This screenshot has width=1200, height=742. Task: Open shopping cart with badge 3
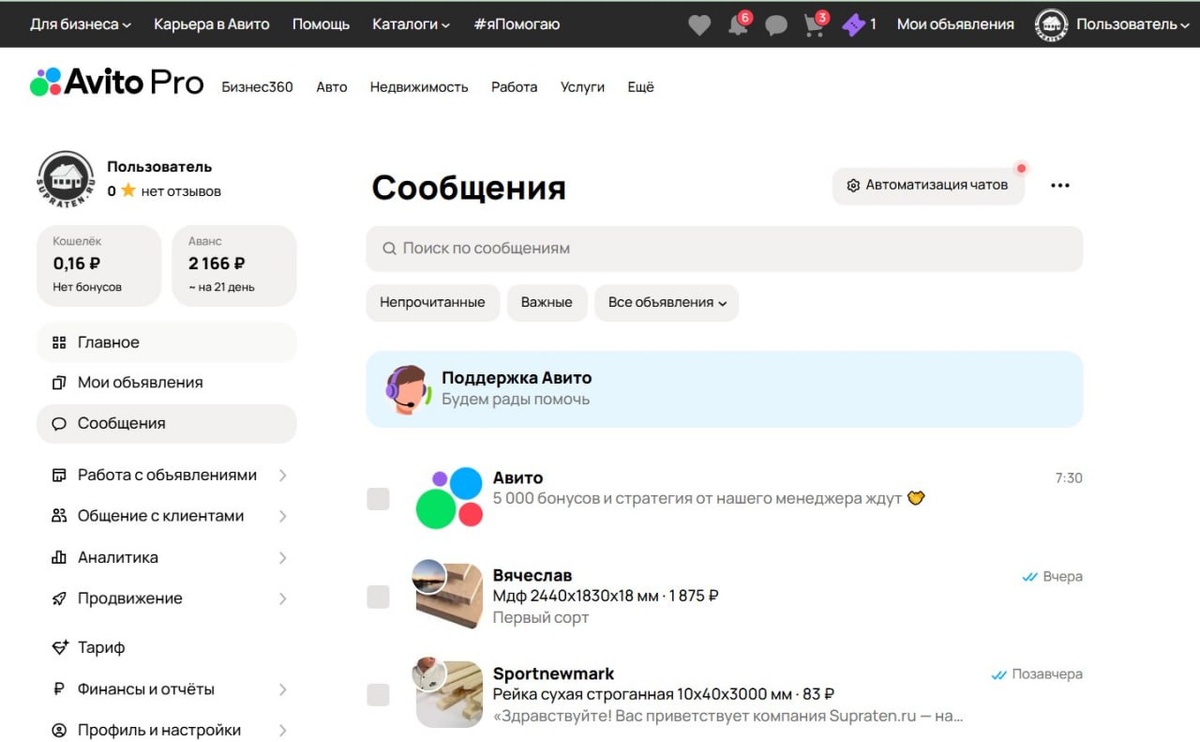click(815, 25)
